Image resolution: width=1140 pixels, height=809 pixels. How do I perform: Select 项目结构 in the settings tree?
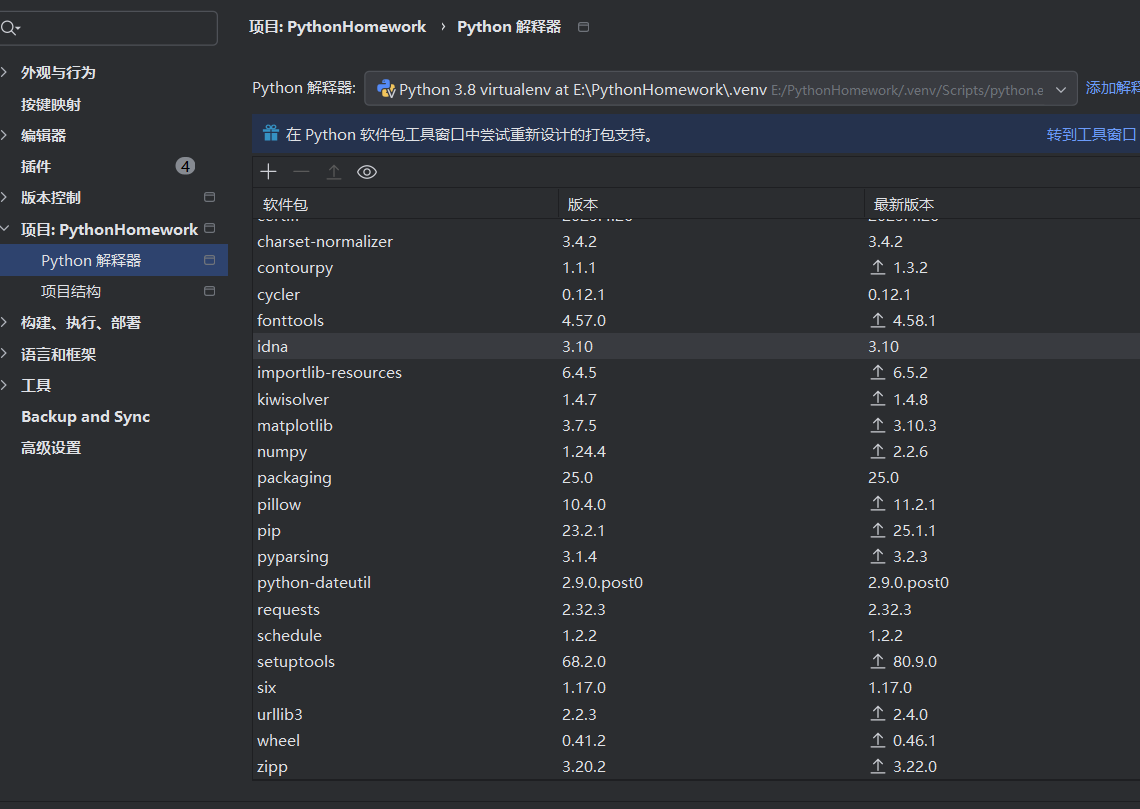coord(71,291)
